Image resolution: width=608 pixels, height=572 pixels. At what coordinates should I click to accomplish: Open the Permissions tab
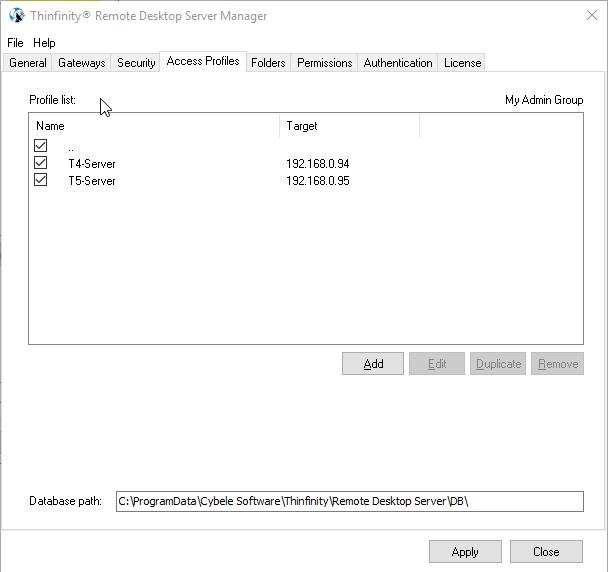pos(325,63)
